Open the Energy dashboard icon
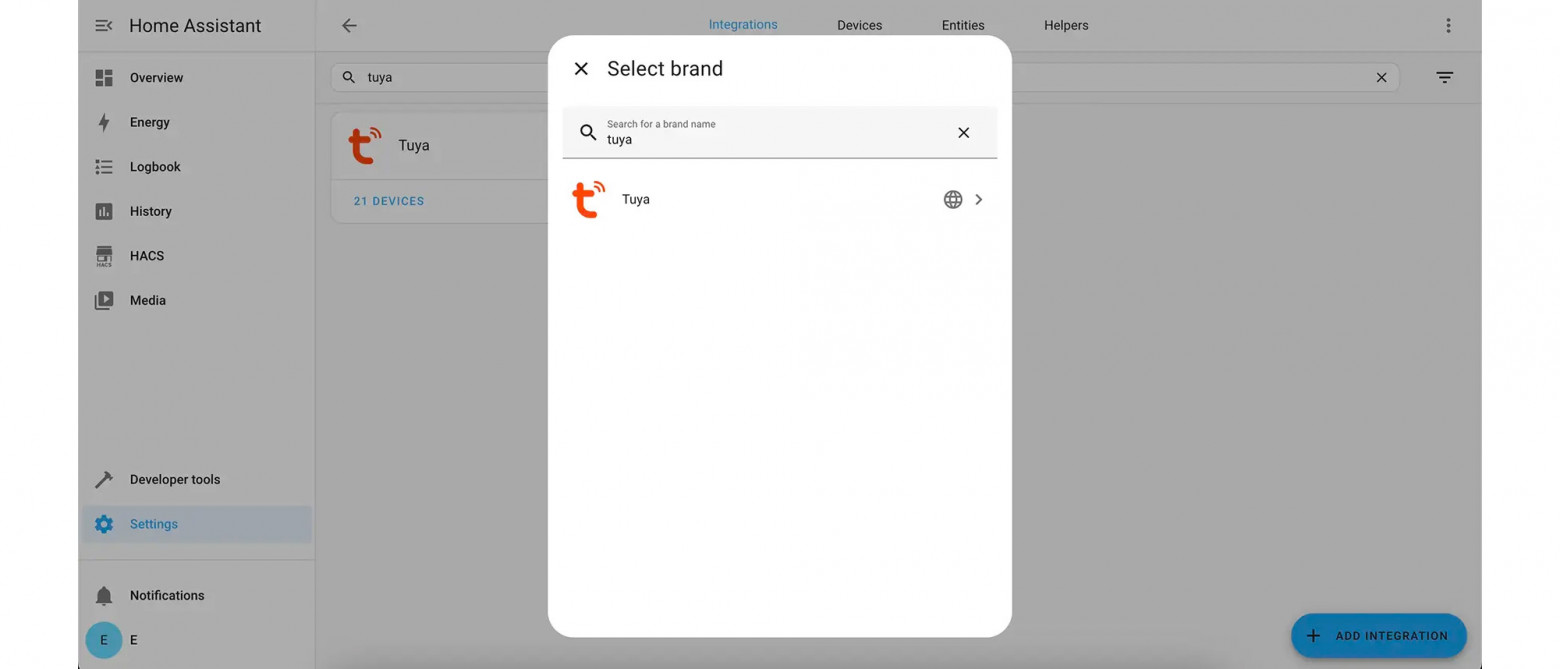 click(104, 122)
